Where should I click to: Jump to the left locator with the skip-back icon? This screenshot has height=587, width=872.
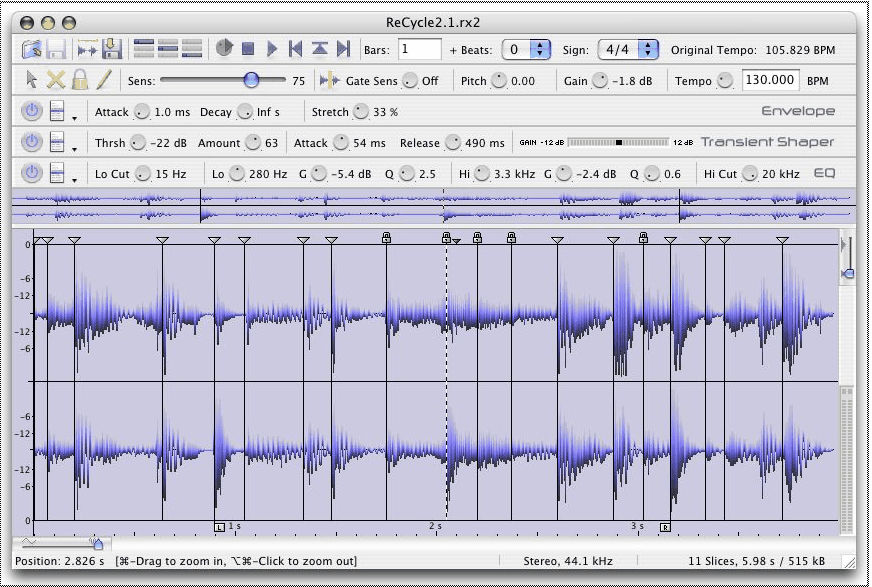295,49
